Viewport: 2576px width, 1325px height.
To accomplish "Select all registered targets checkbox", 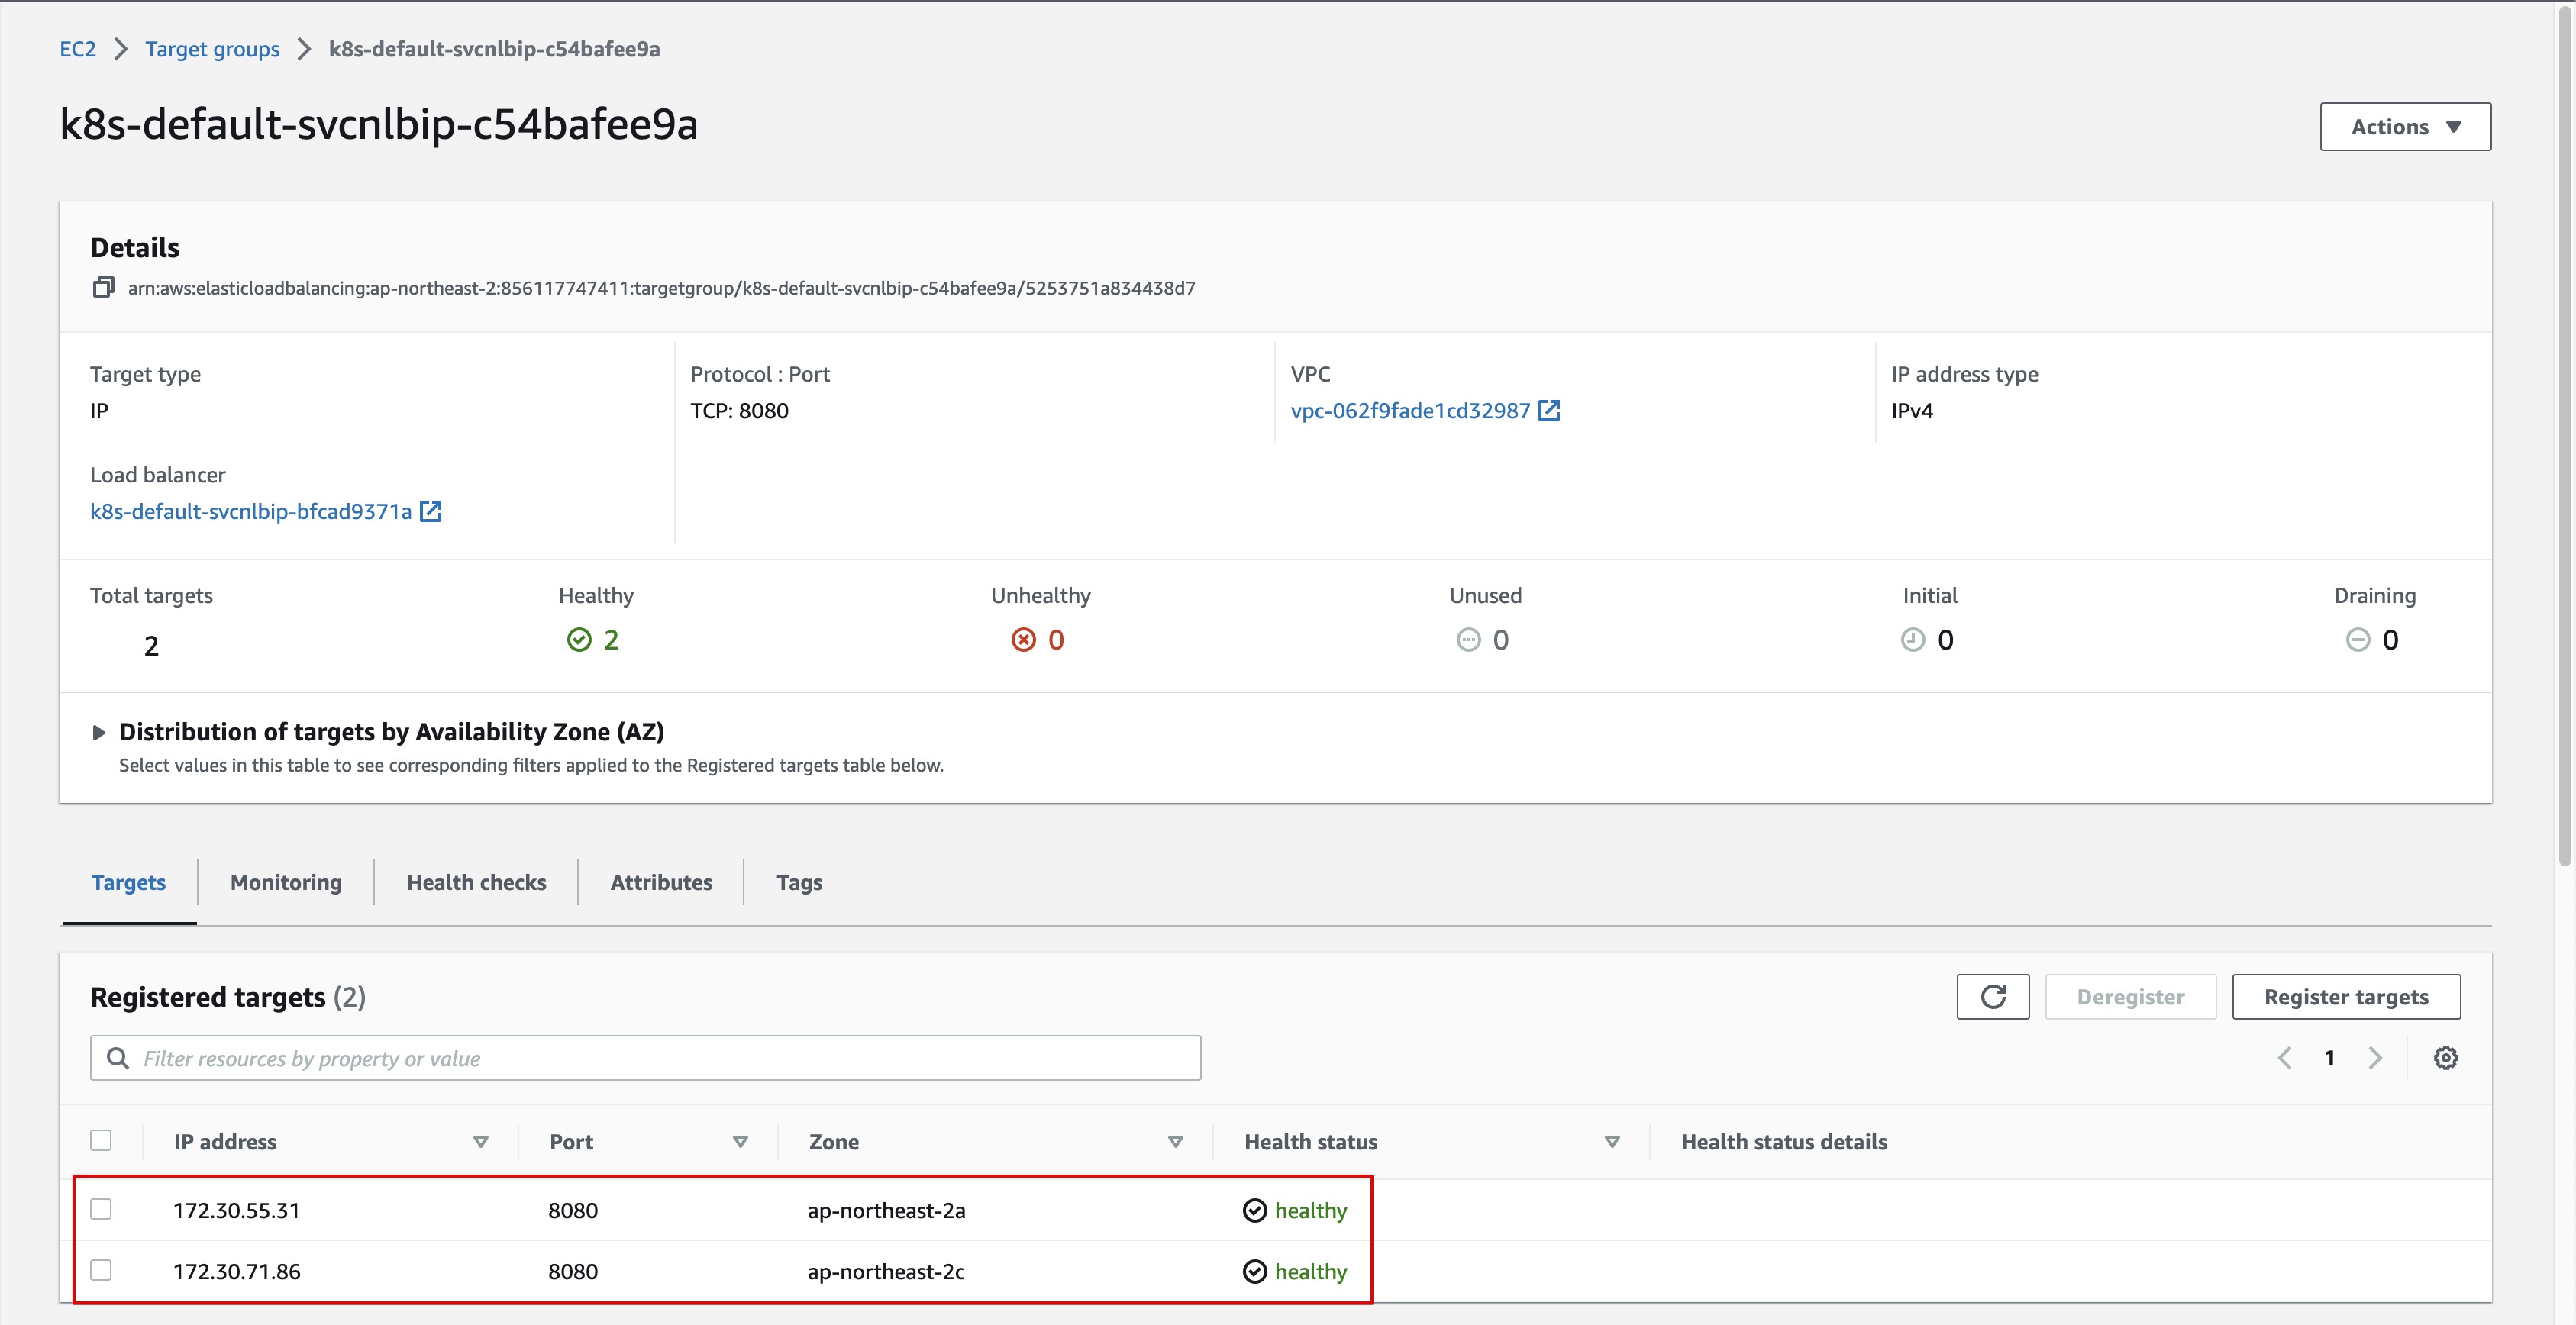I will click(101, 1141).
